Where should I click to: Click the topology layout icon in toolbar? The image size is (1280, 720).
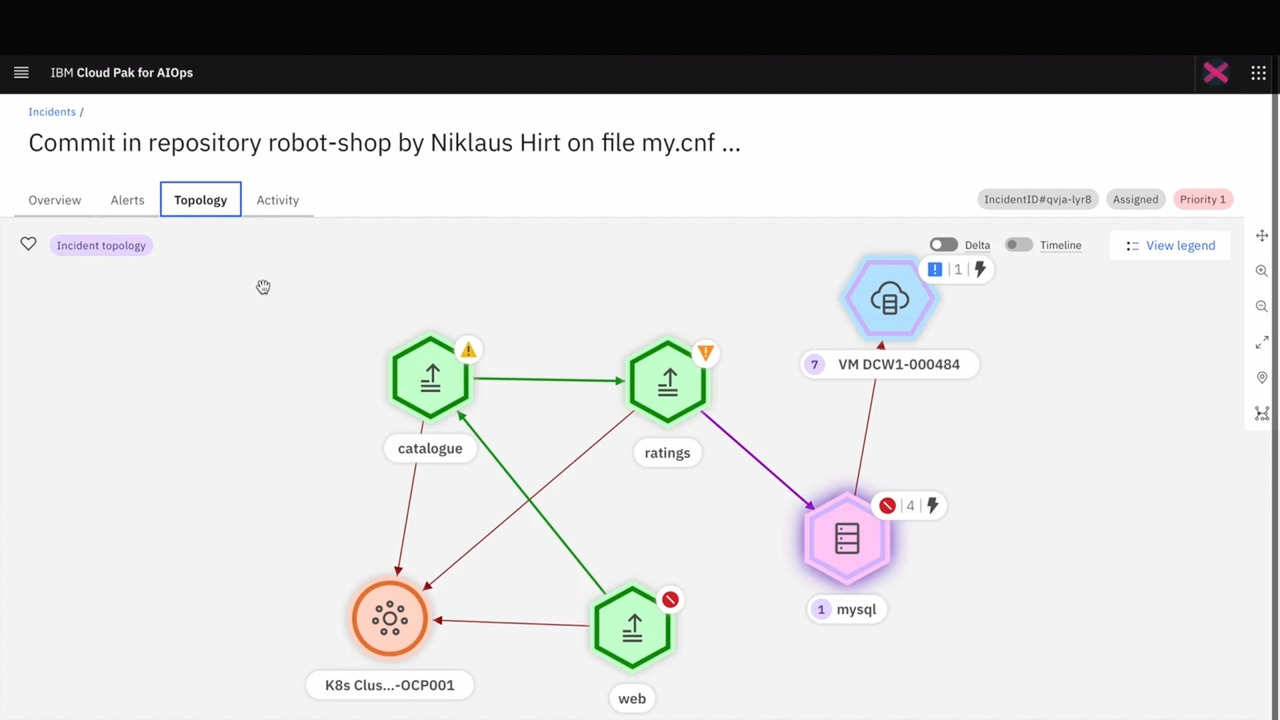point(1261,413)
